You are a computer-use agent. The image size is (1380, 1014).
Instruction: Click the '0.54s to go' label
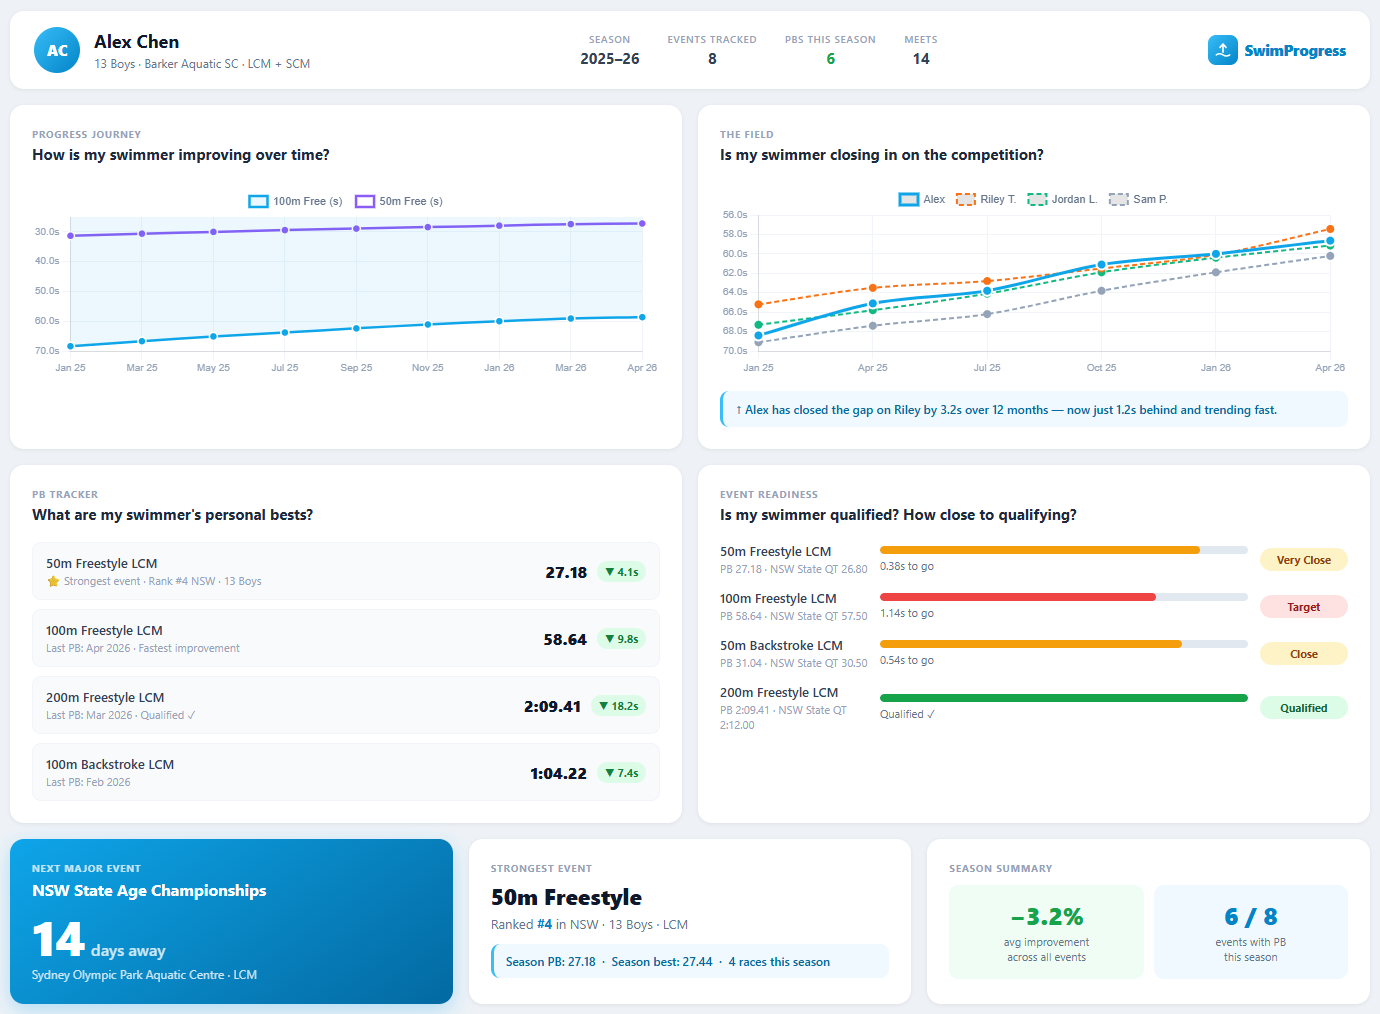point(907,660)
